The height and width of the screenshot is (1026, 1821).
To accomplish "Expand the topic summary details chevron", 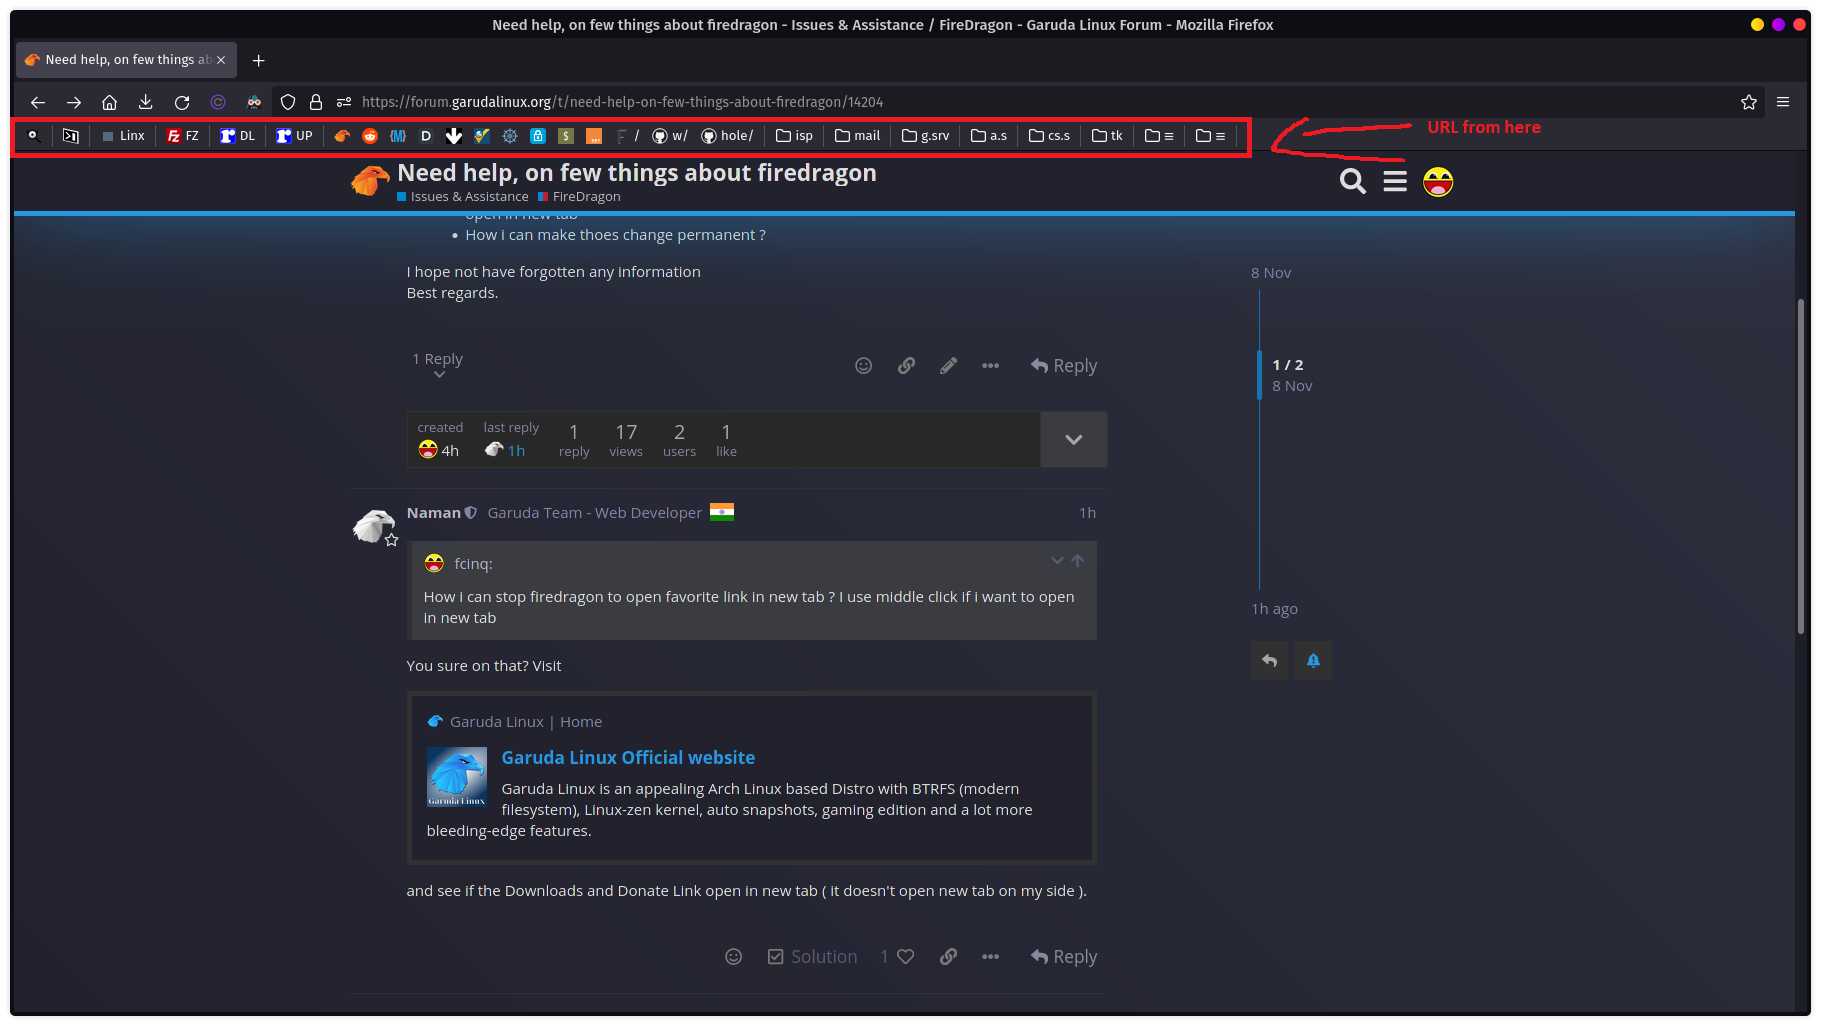I will pos(1074,440).
